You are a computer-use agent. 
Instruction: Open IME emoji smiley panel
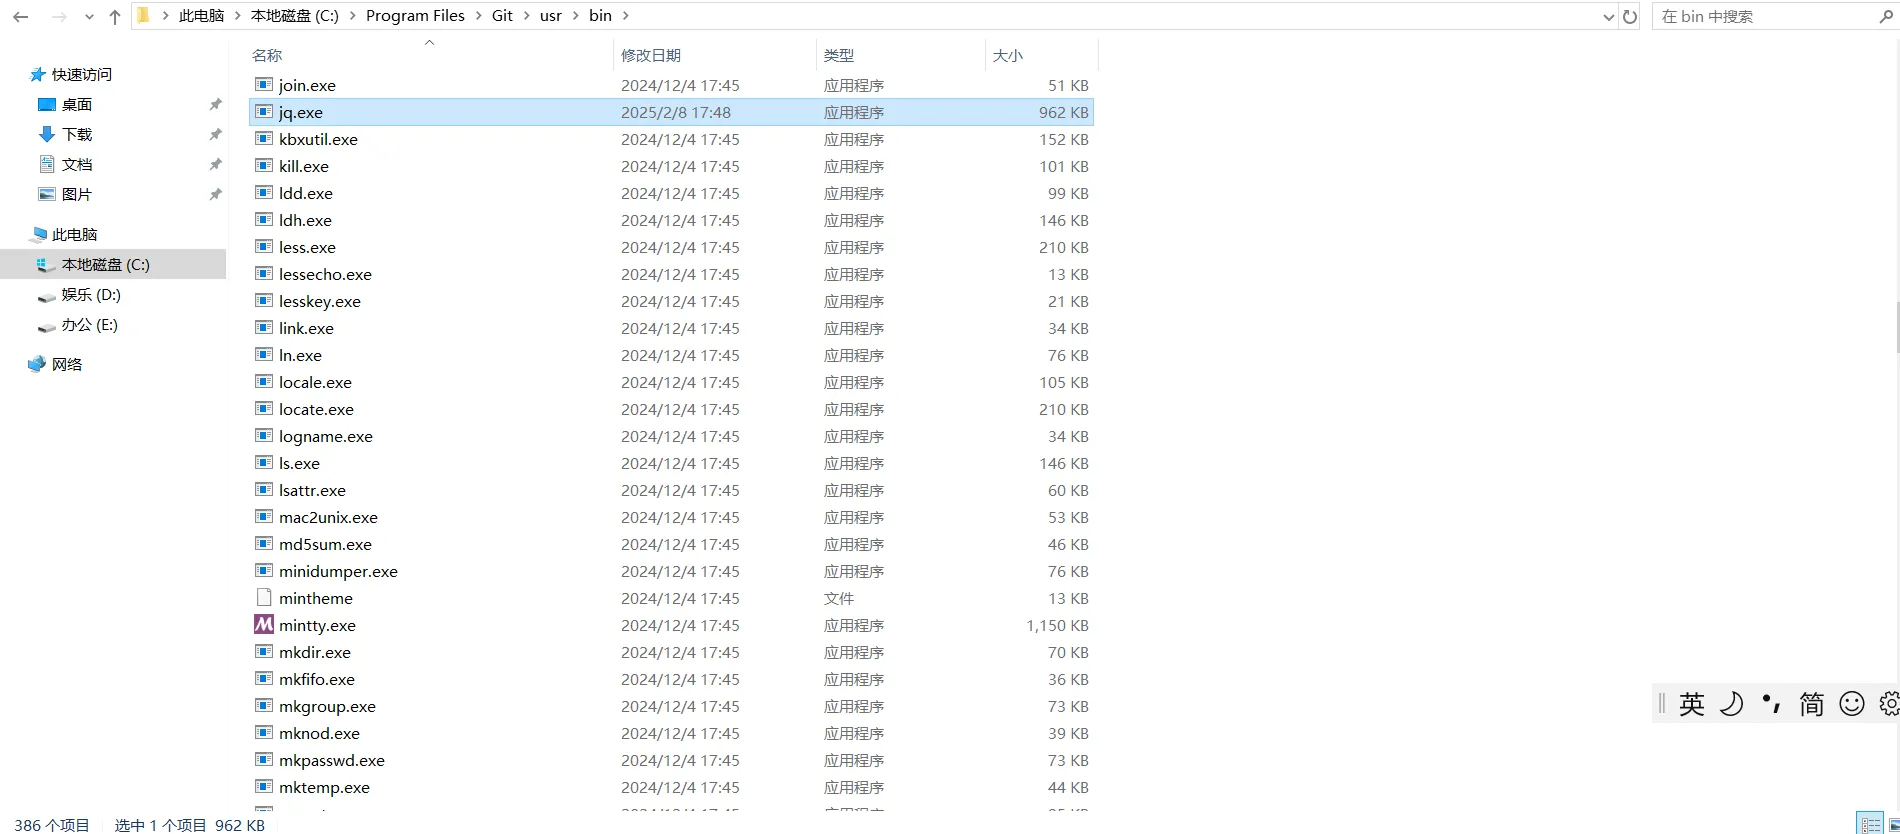[1852, 704]
